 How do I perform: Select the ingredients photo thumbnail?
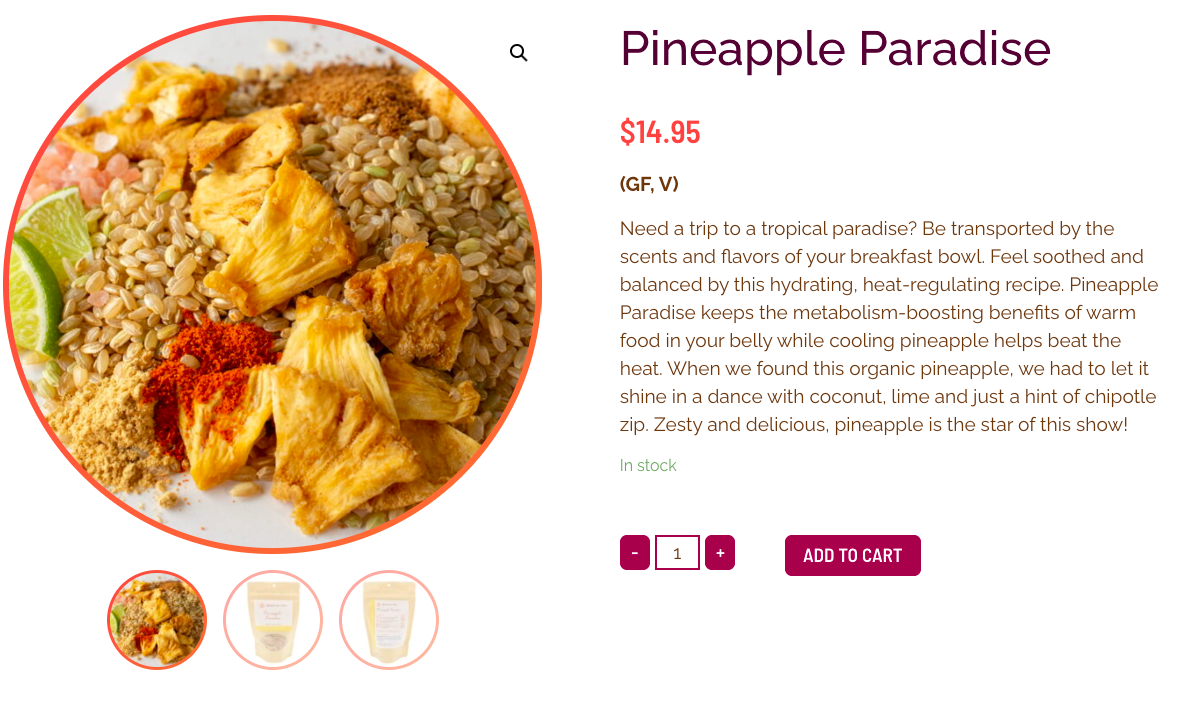coord(157,620)
